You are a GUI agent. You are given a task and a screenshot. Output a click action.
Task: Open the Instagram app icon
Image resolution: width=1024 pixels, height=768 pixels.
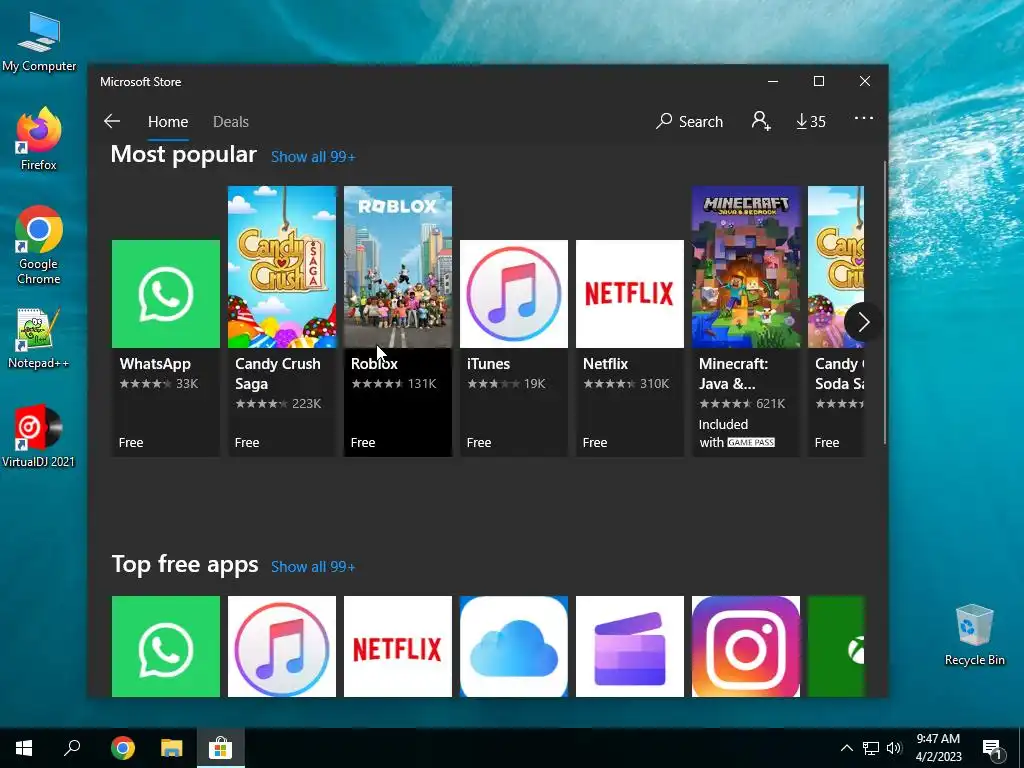tap(746, 647)
